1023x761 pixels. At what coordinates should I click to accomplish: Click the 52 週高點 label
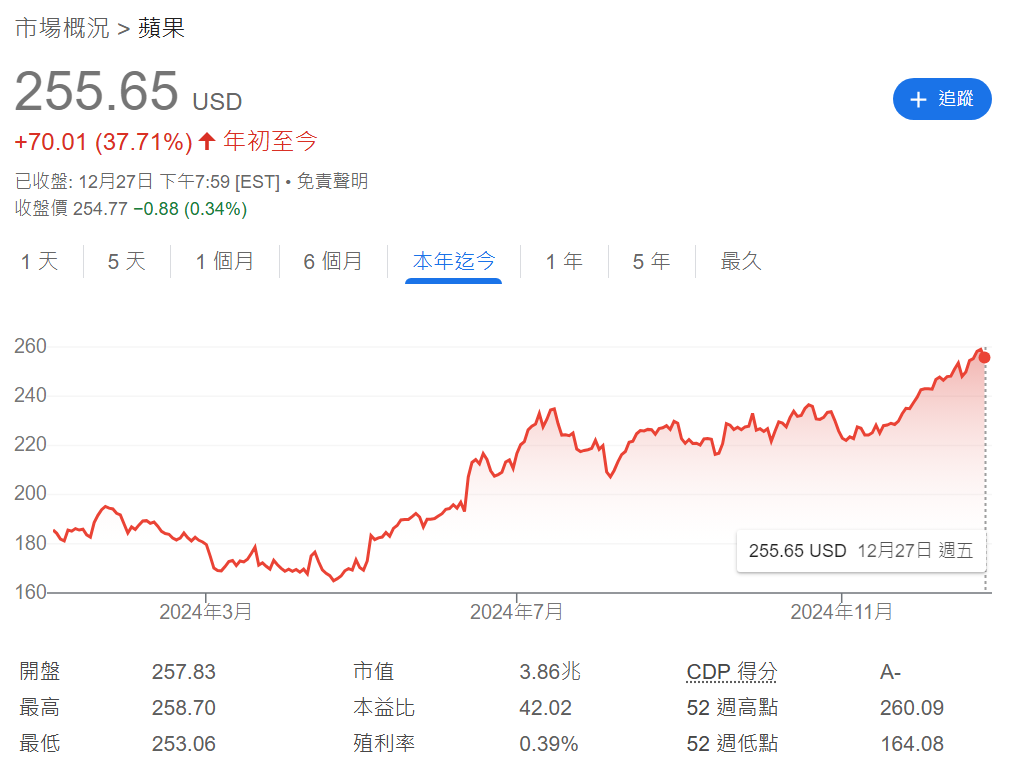coord(732,707)
